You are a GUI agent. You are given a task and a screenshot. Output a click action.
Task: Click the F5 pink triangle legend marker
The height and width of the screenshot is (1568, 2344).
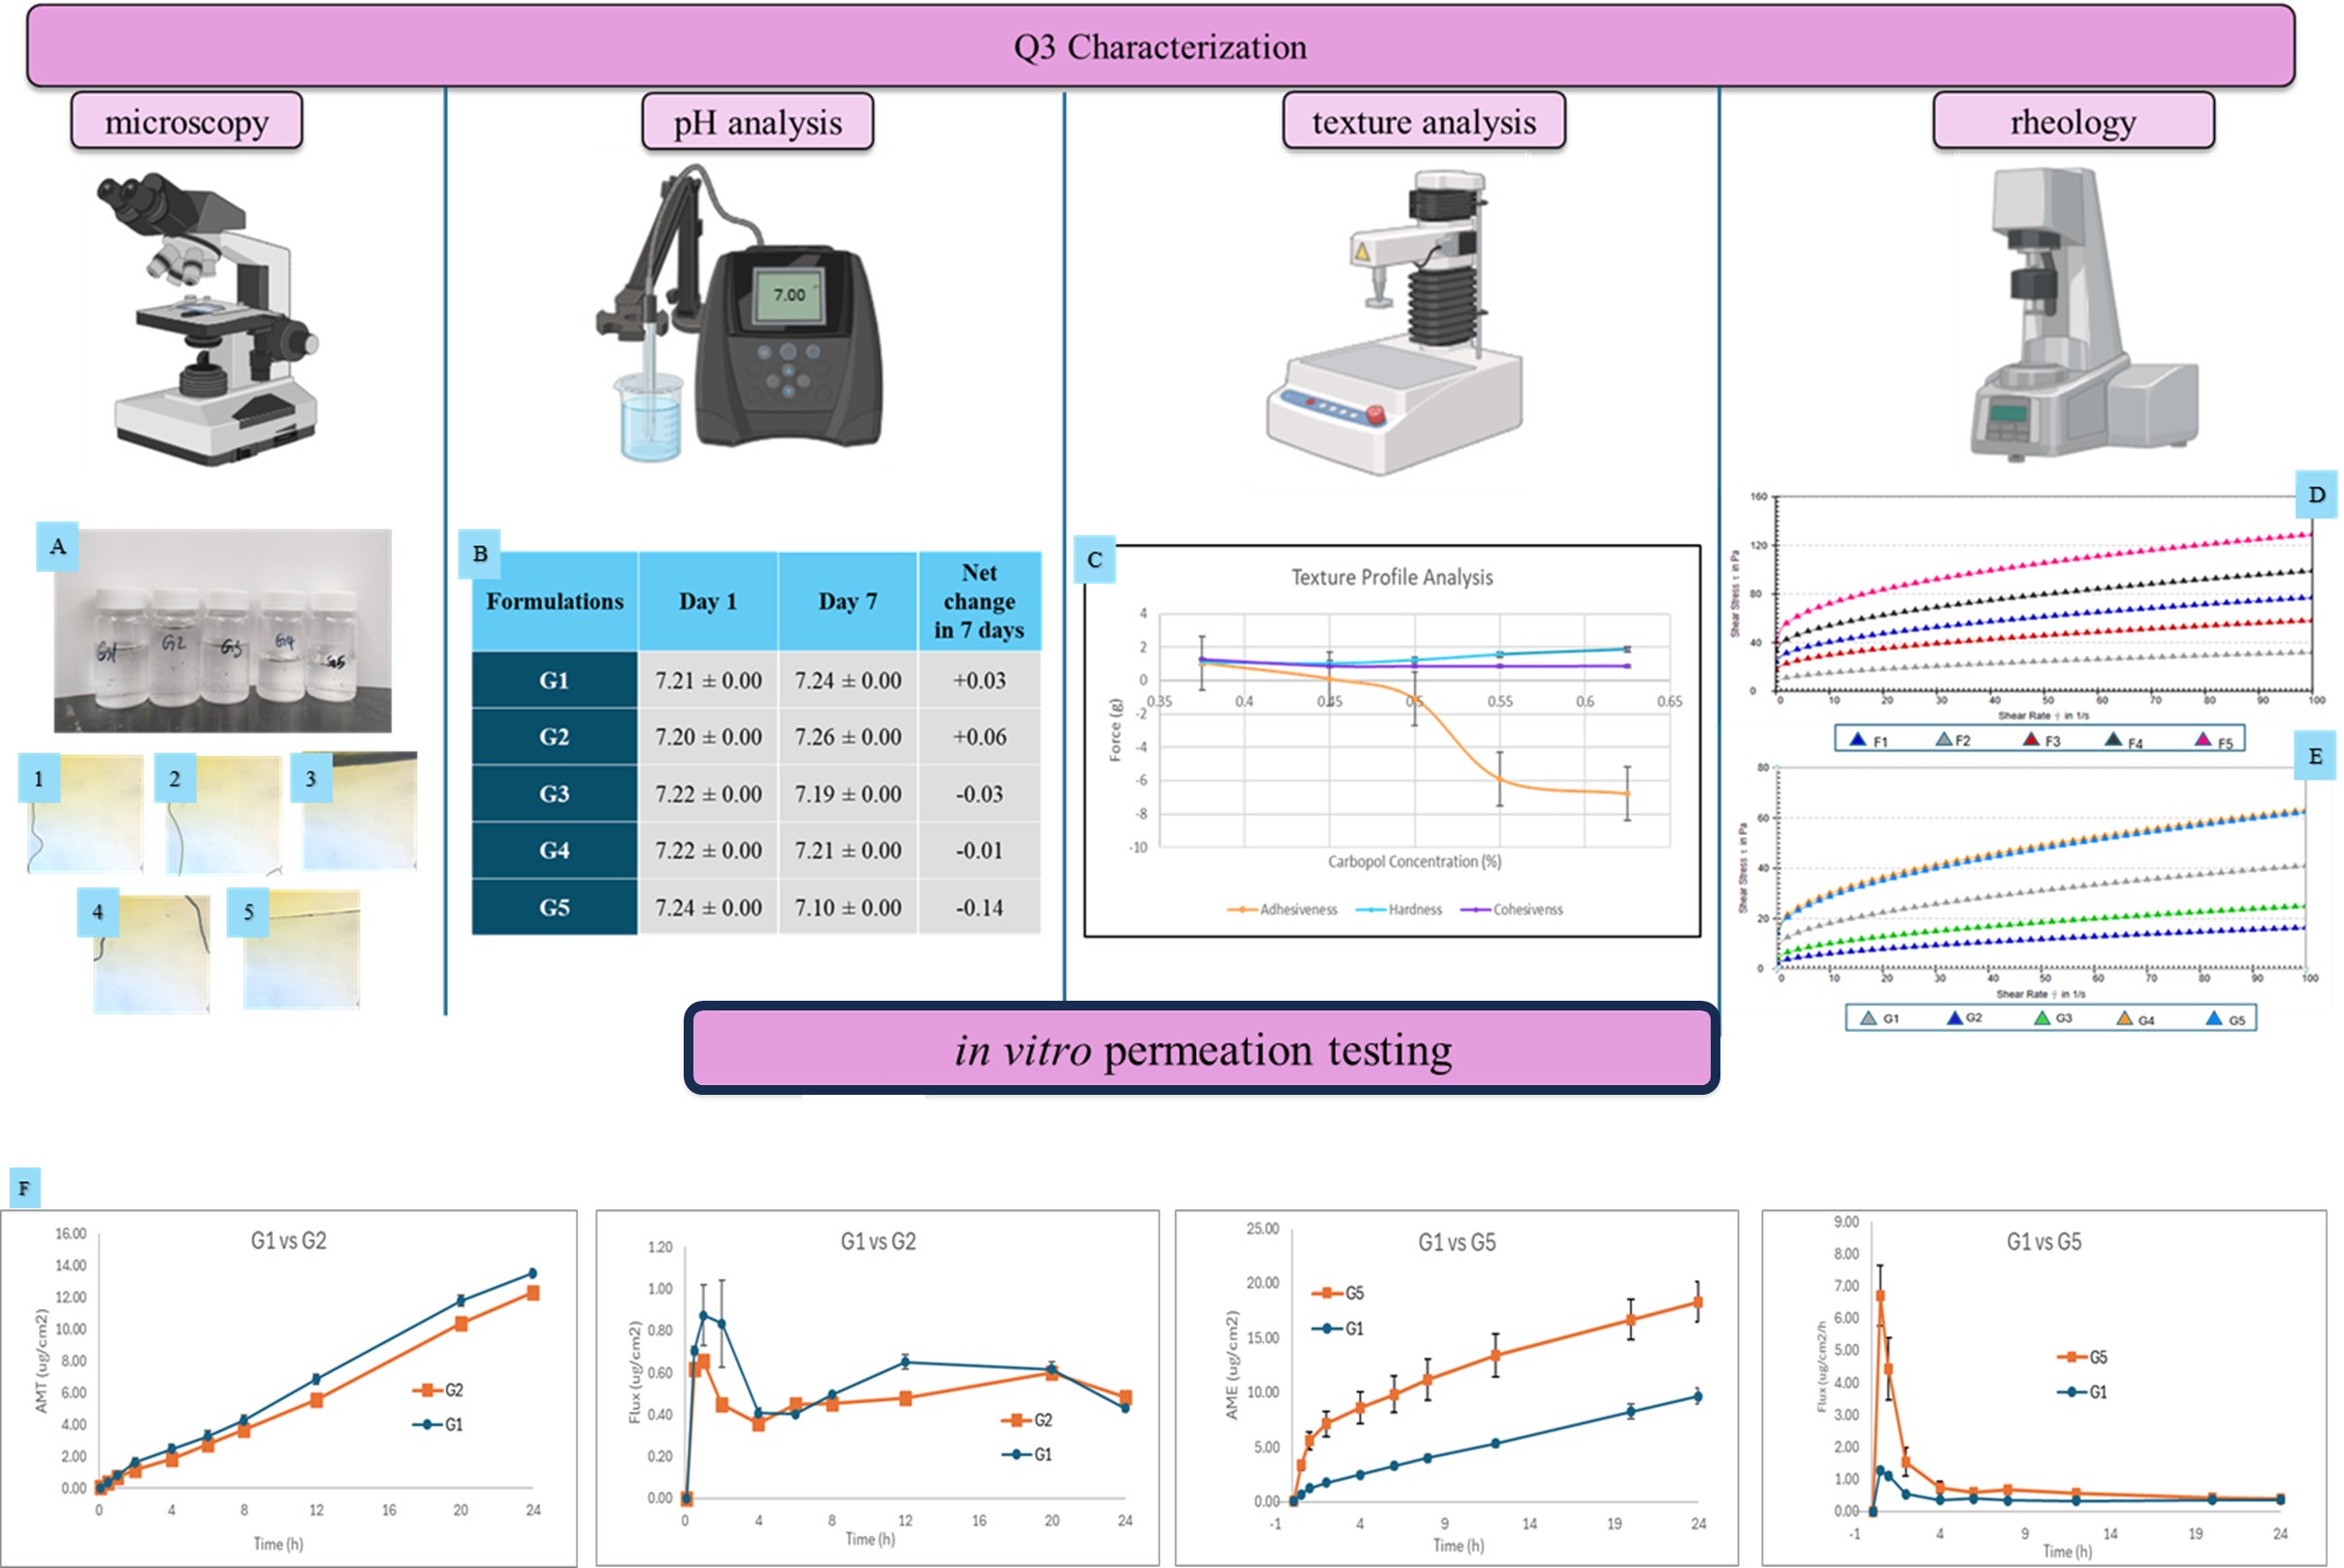pyautogui.click(x=2203, y=740)
